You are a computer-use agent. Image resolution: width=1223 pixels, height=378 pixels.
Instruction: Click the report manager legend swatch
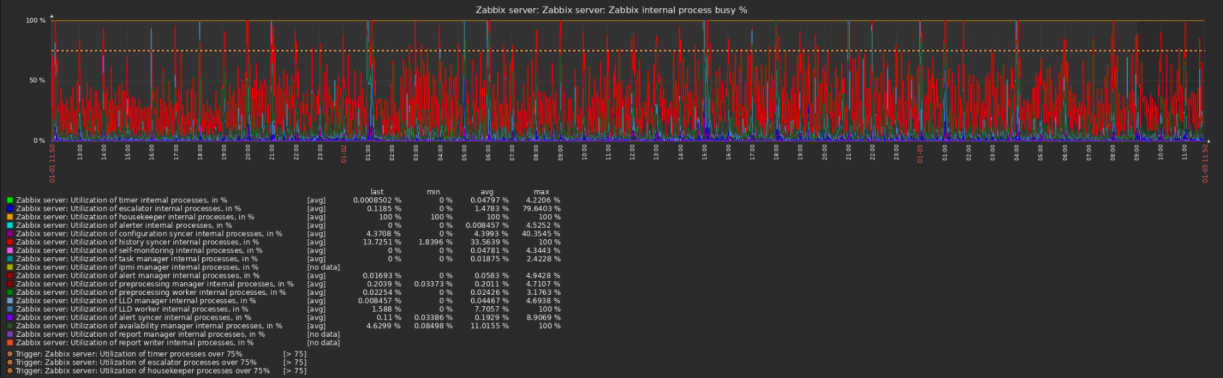[9, 334]
